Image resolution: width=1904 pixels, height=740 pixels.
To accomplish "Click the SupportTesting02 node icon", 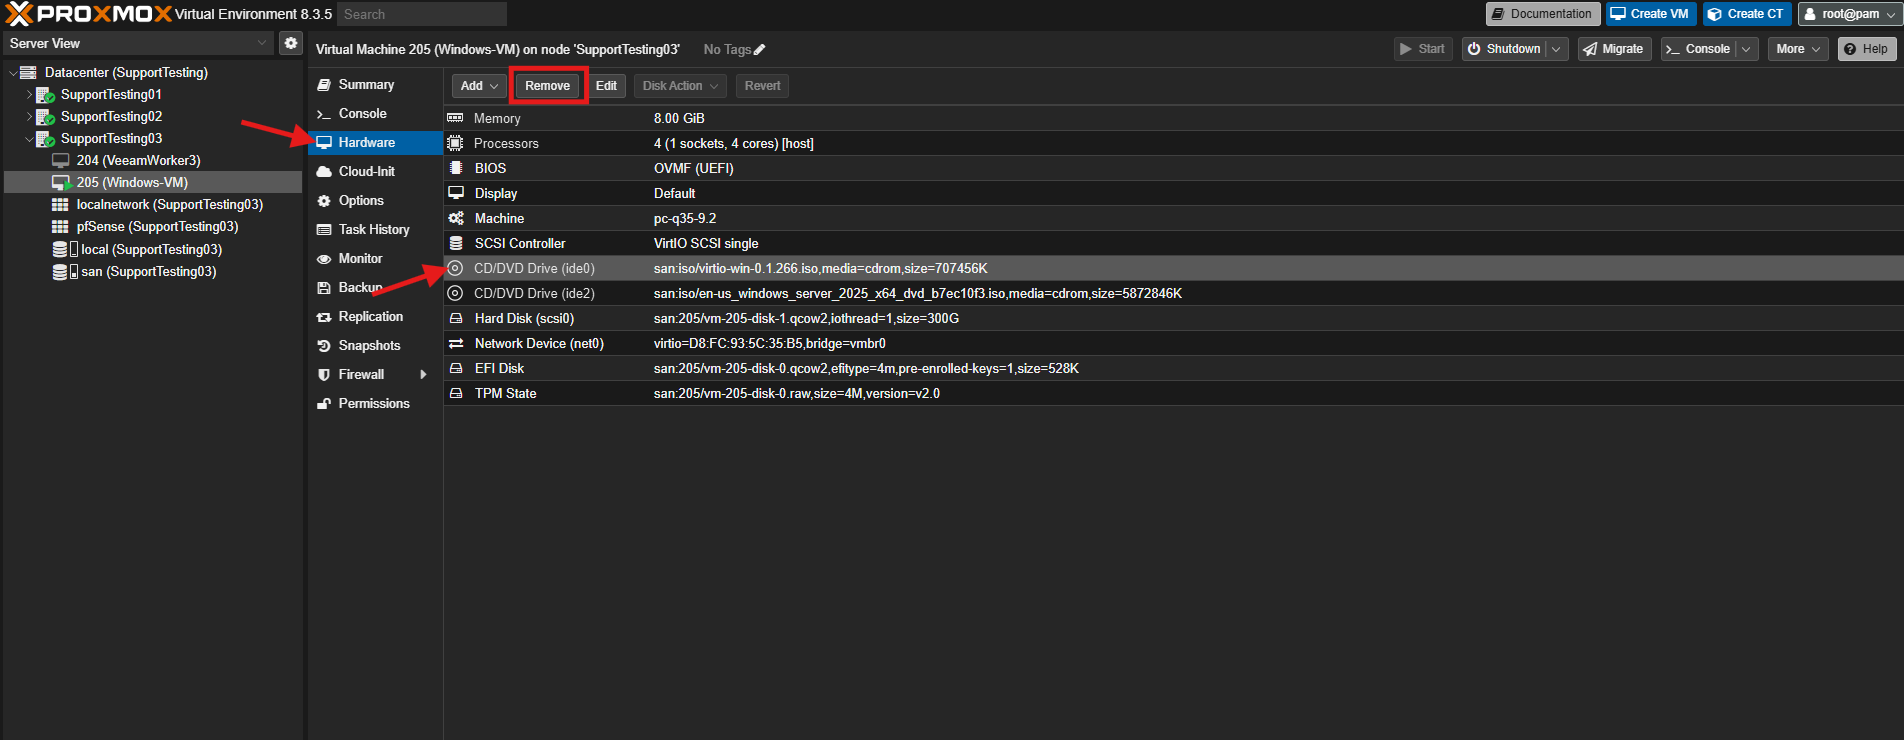I will click(x=45, y=117).
